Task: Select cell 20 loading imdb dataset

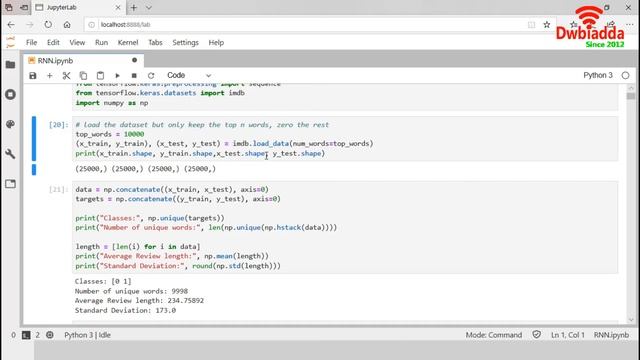Action: (345, 139)
